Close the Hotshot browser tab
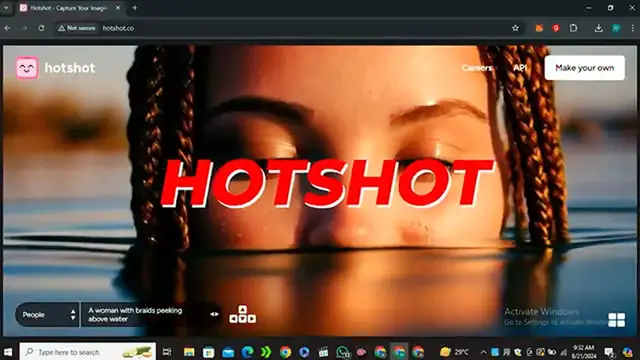 [x=118, y=8]
